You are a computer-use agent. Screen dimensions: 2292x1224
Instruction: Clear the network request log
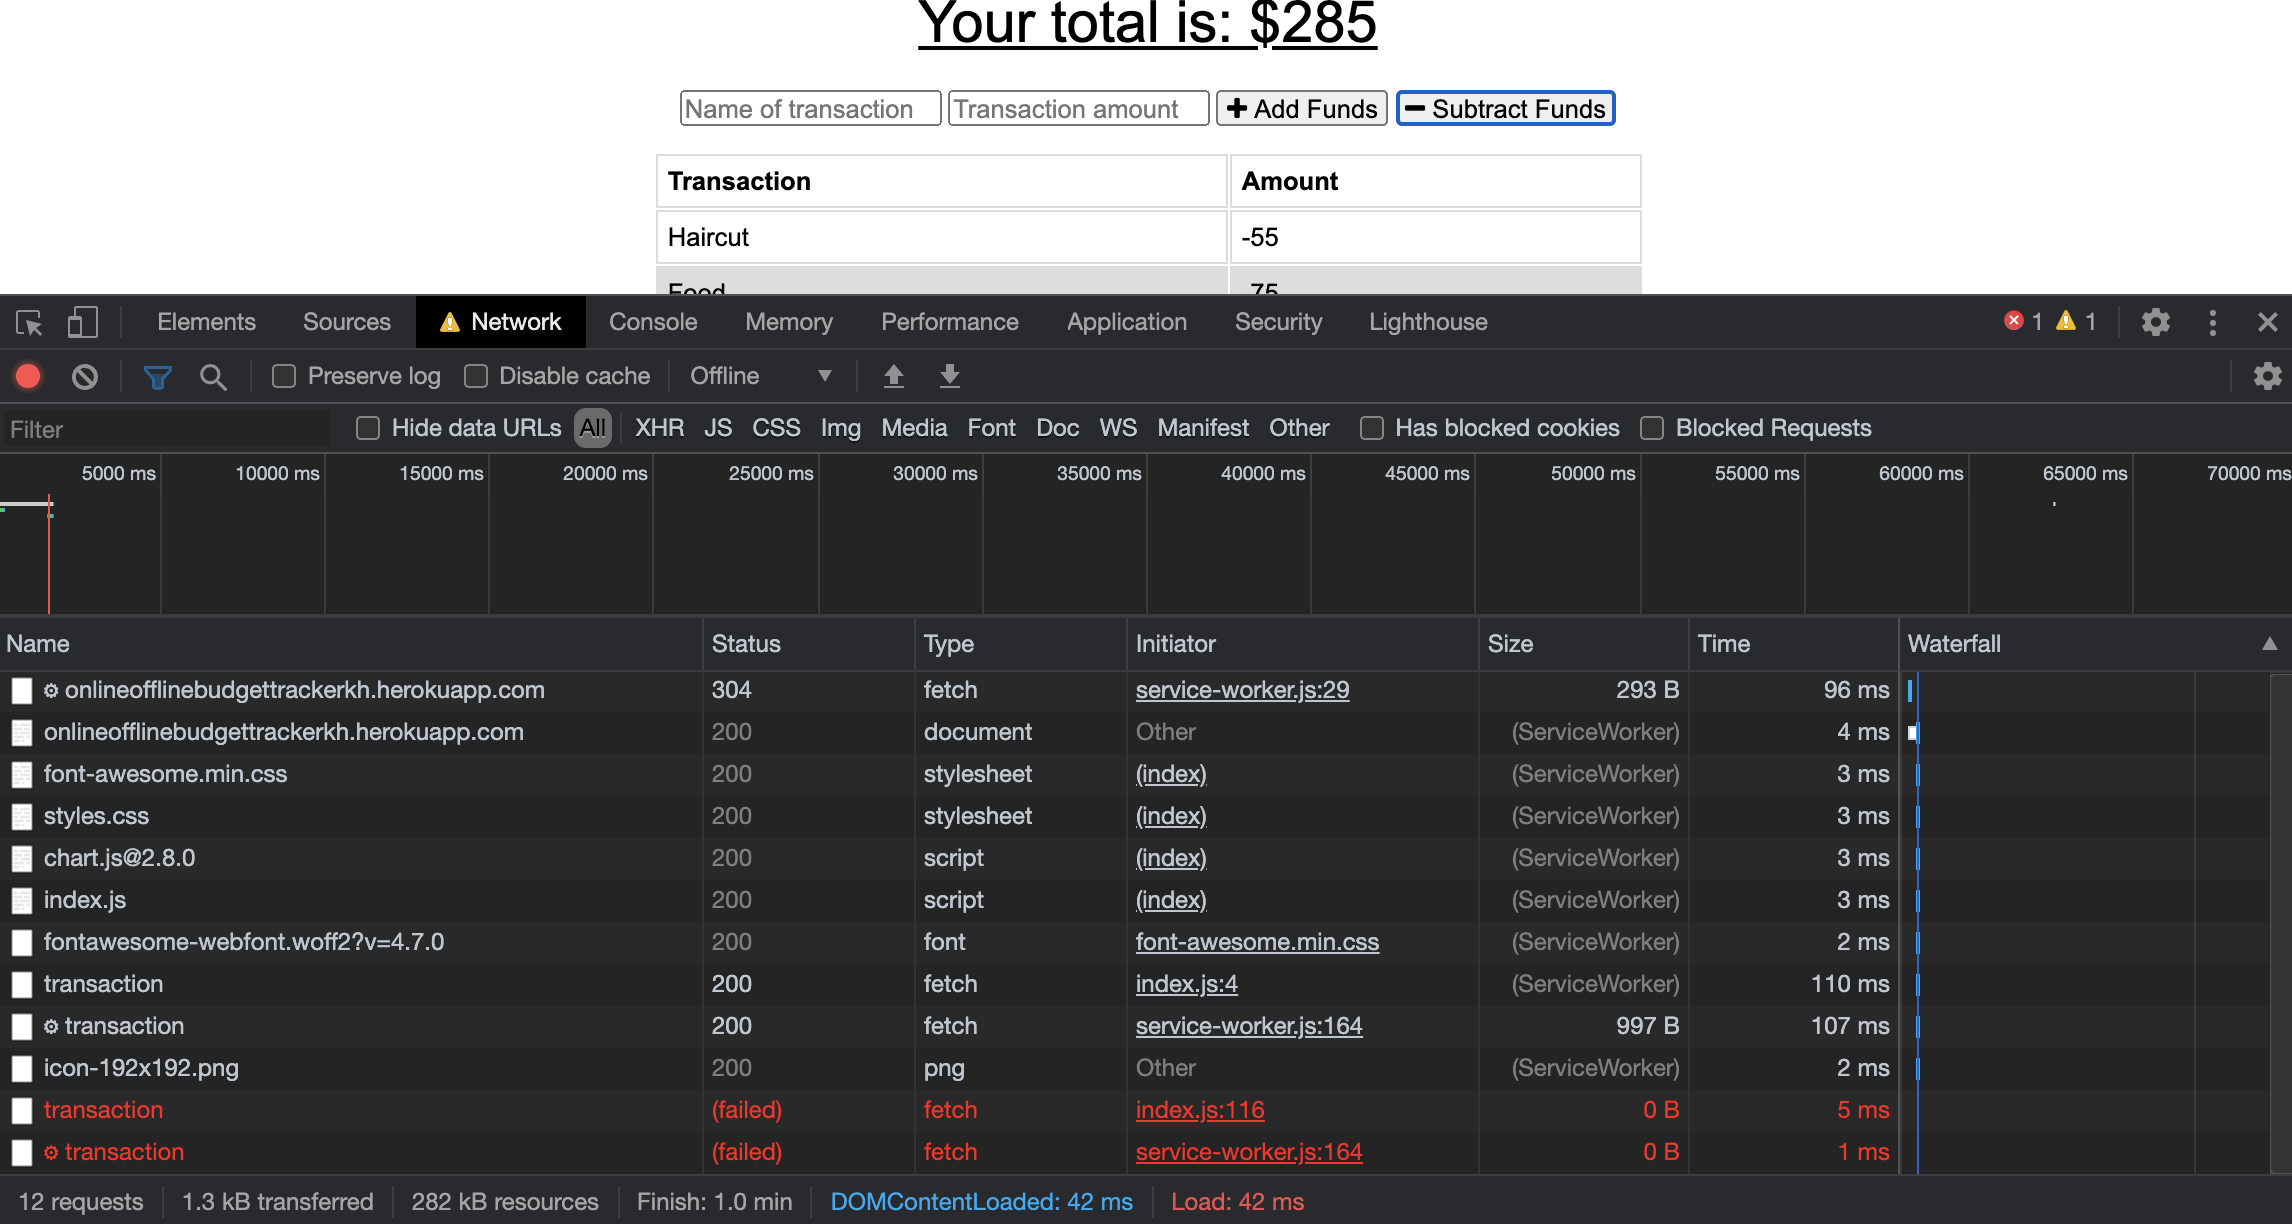tap(84, 376)
